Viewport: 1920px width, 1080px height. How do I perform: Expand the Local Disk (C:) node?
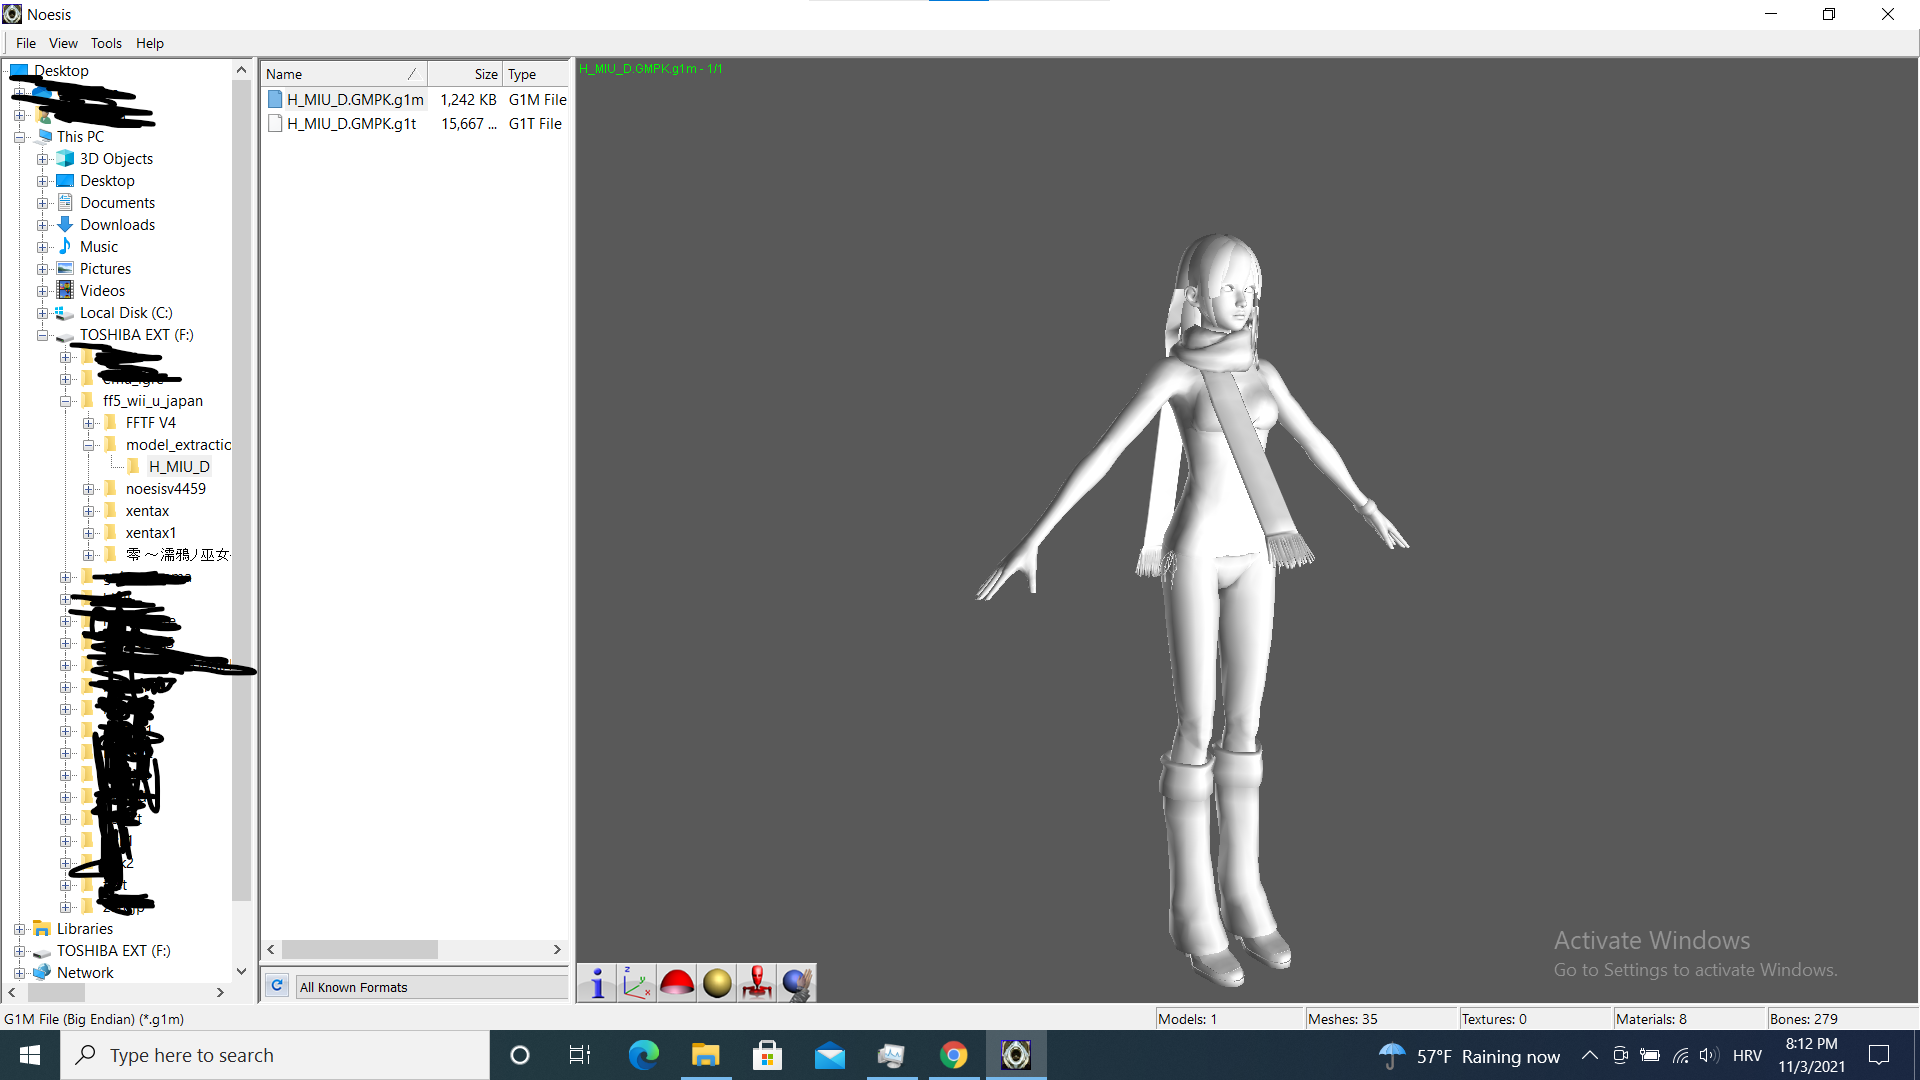coord(43,313)
